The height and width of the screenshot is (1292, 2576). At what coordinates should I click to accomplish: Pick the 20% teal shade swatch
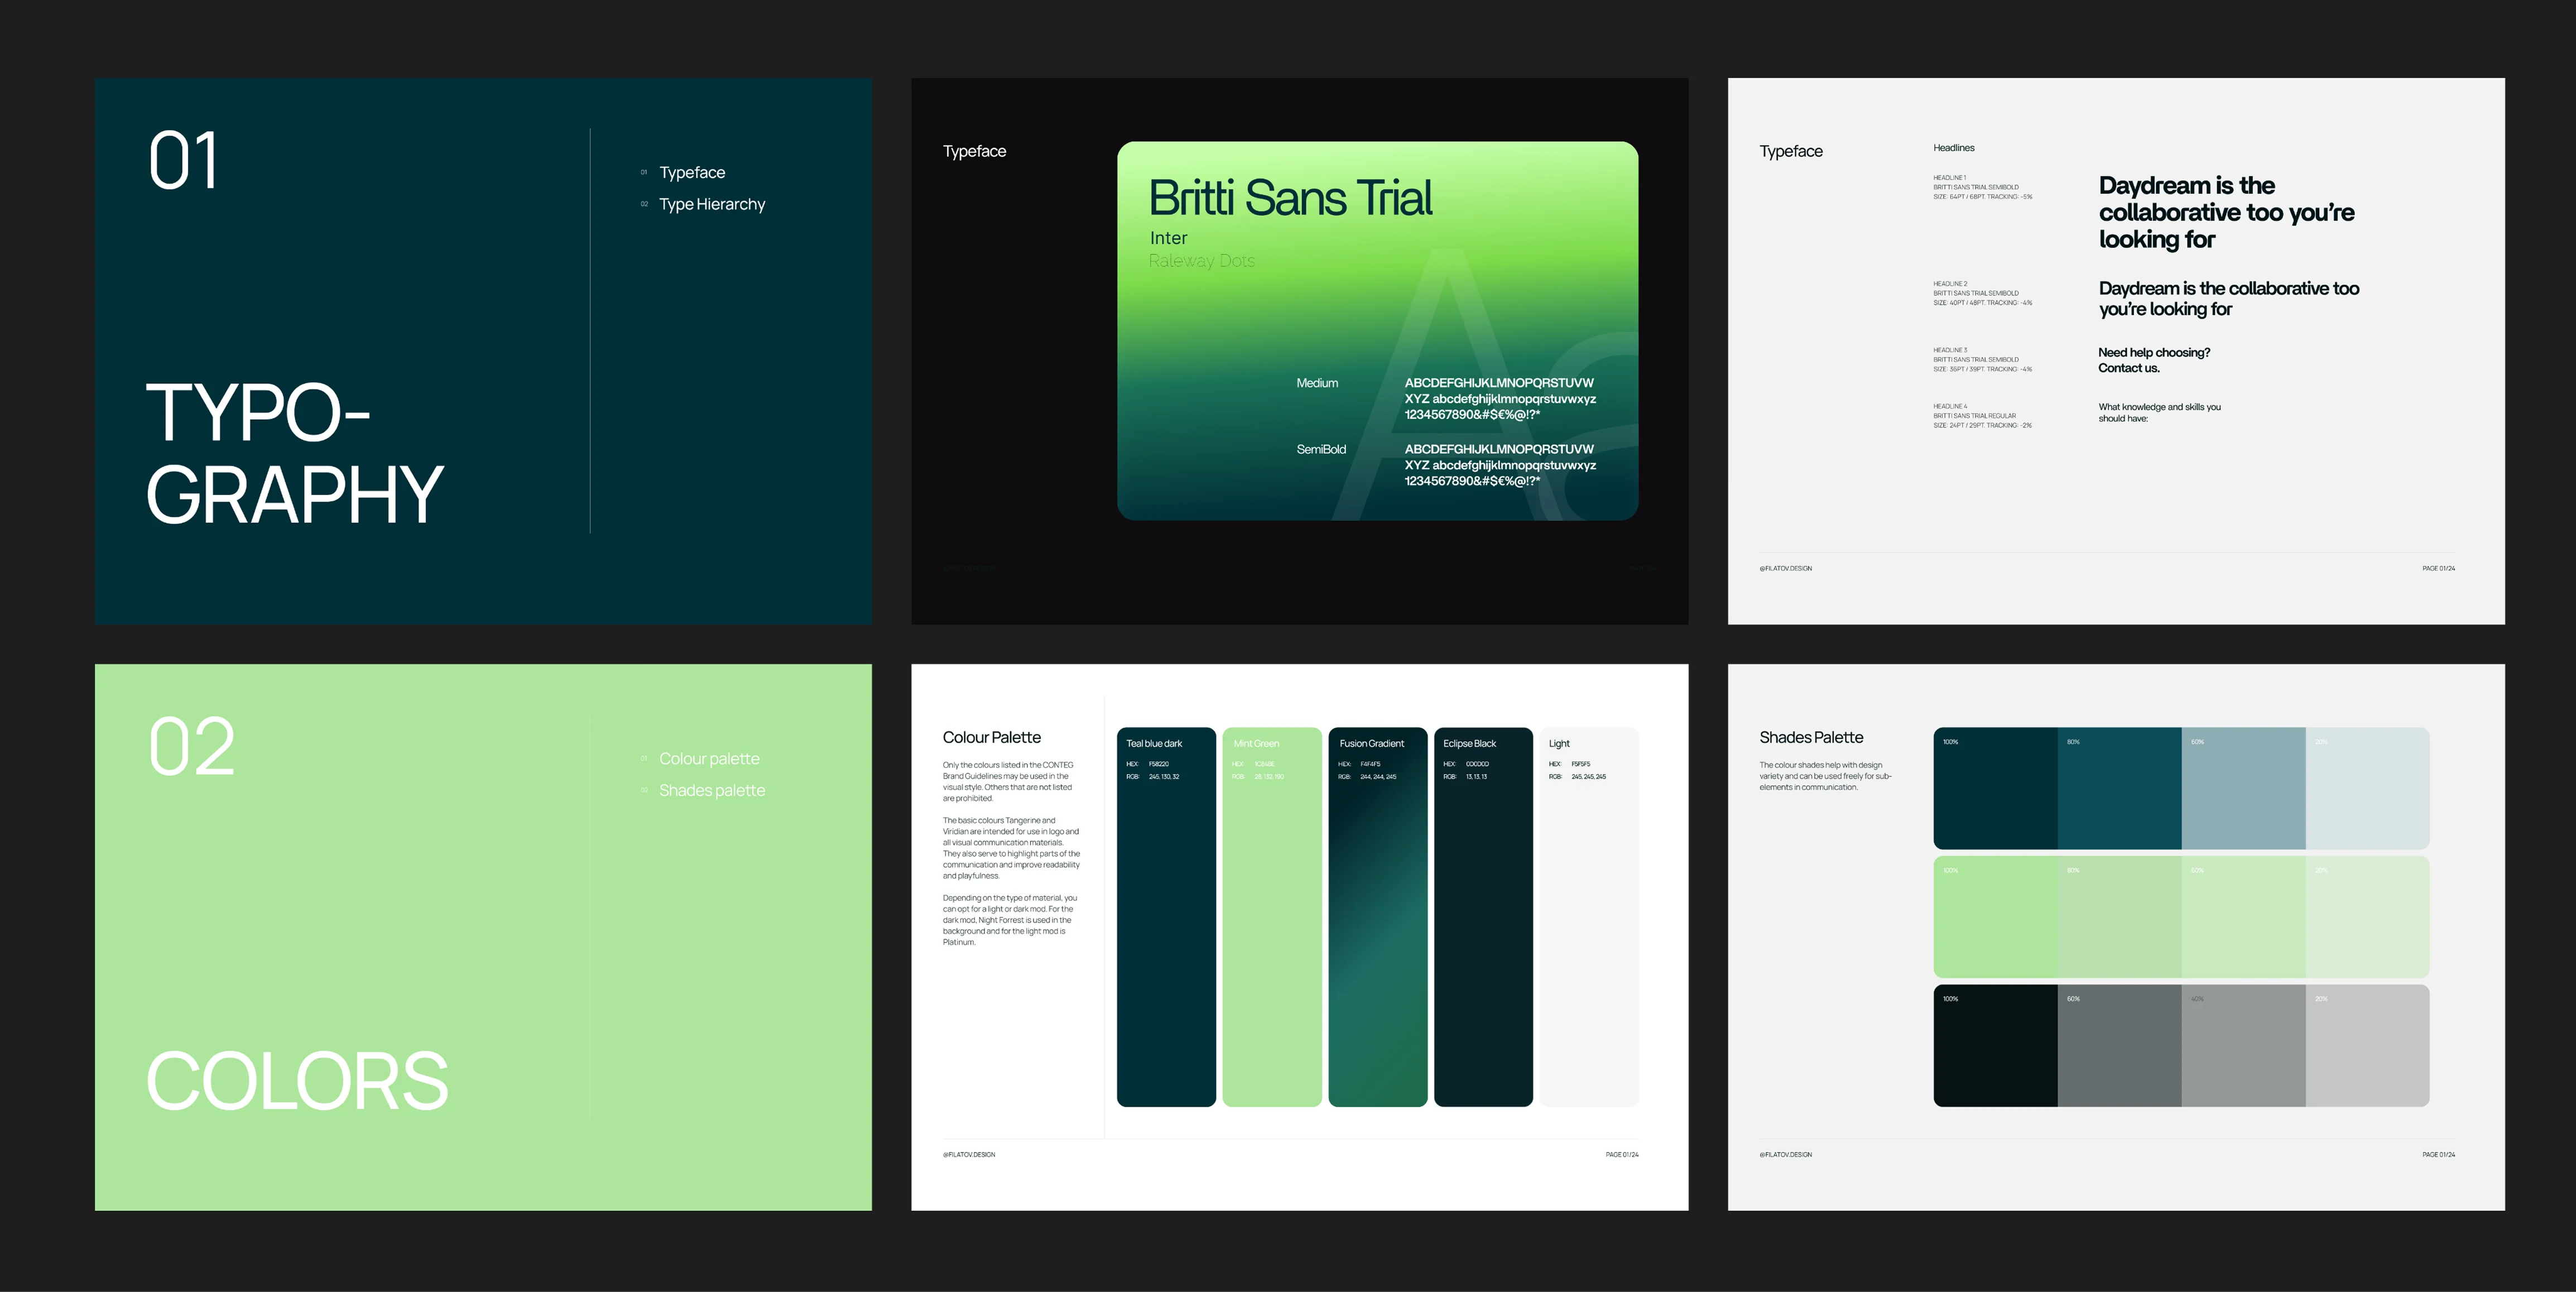(2367, 788)
